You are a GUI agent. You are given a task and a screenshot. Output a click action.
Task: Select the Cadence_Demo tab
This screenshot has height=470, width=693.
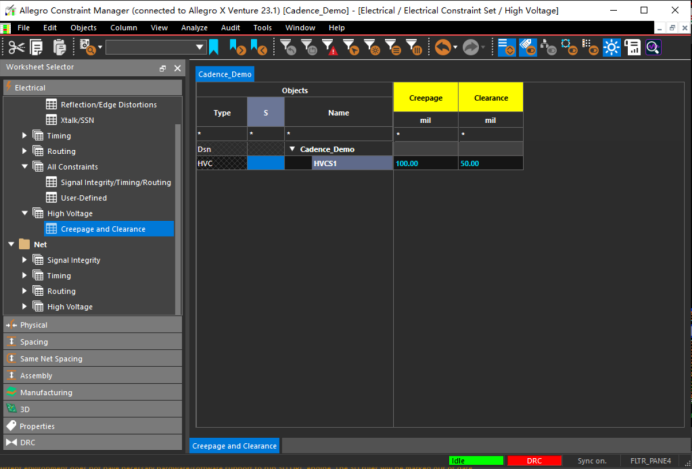(x=225, y=74)
